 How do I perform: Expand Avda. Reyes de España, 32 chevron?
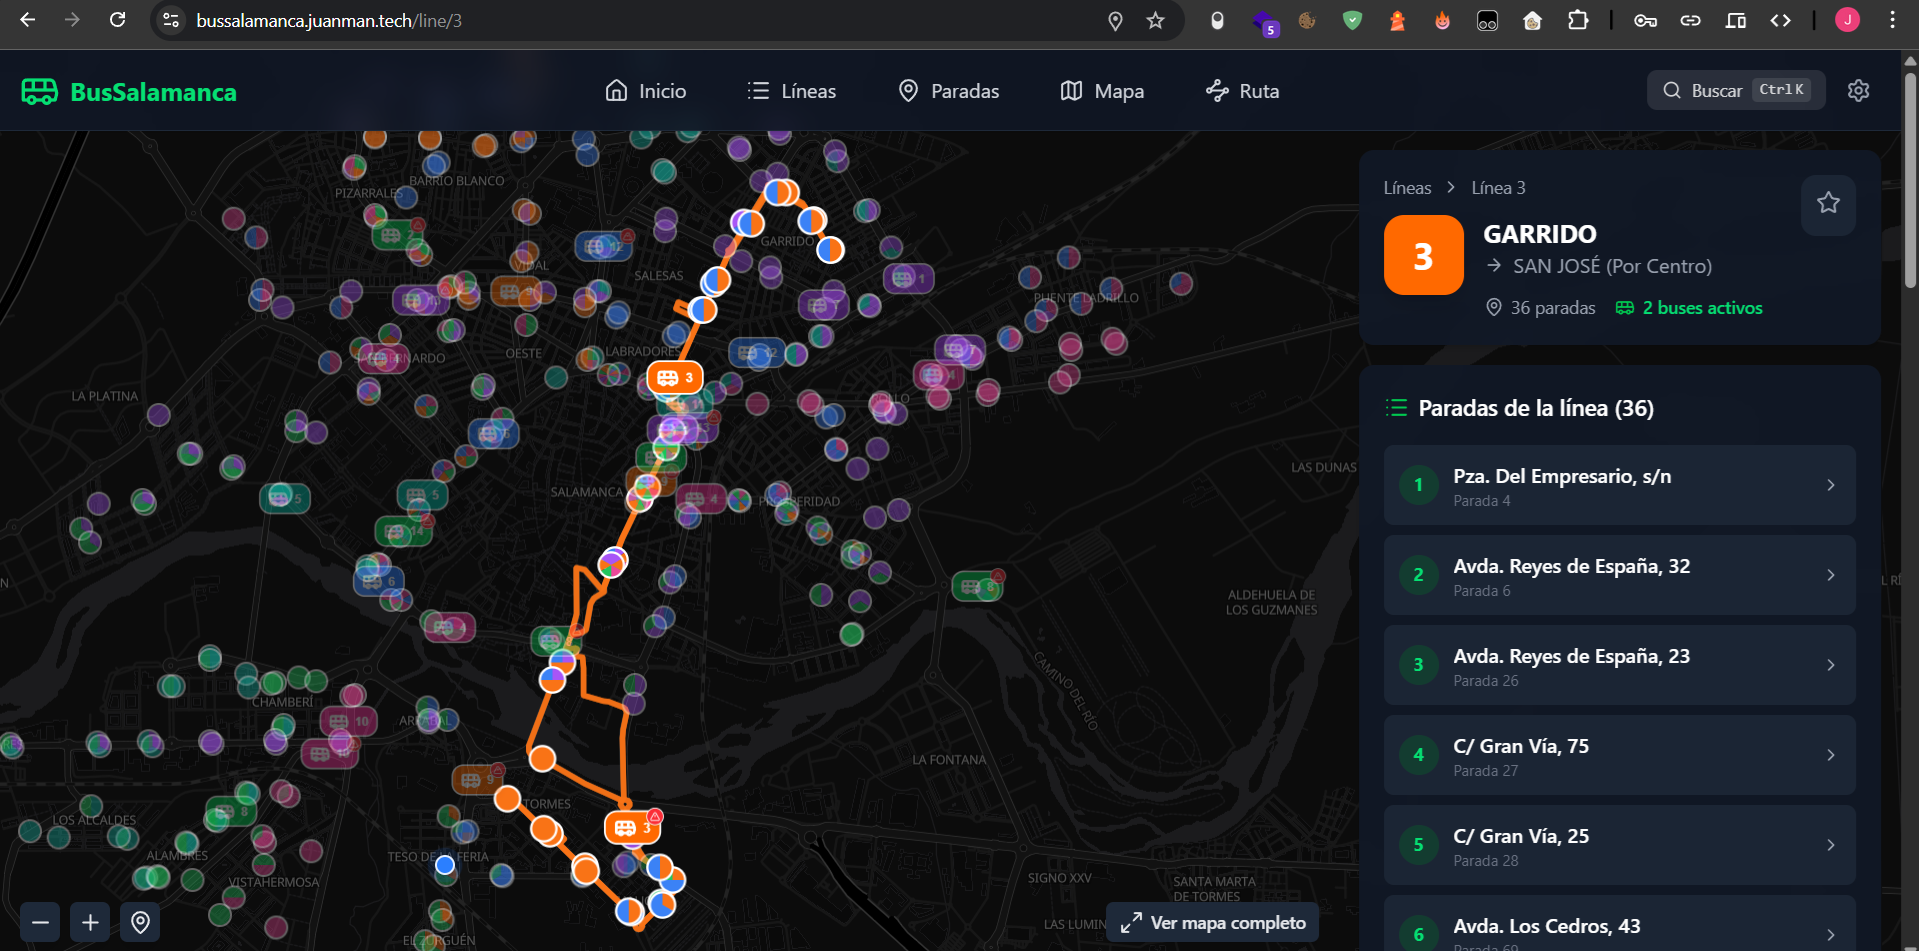pyautogui.click(x=1830, y=575)
